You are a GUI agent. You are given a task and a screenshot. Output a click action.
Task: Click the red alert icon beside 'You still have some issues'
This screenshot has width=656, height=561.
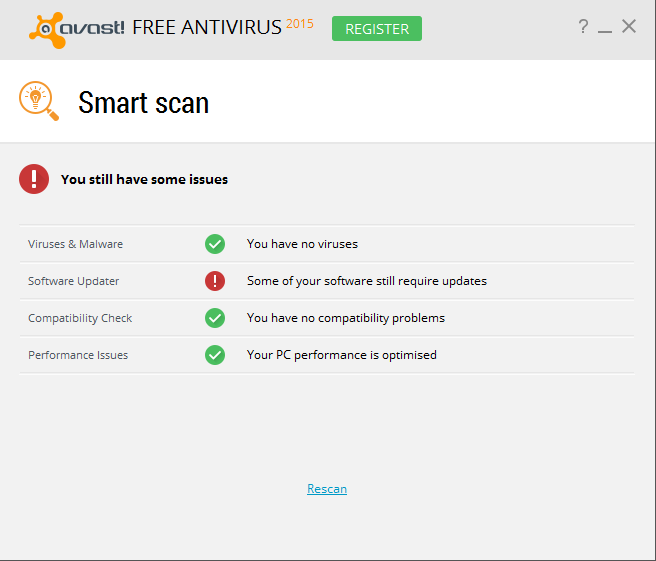34,179
